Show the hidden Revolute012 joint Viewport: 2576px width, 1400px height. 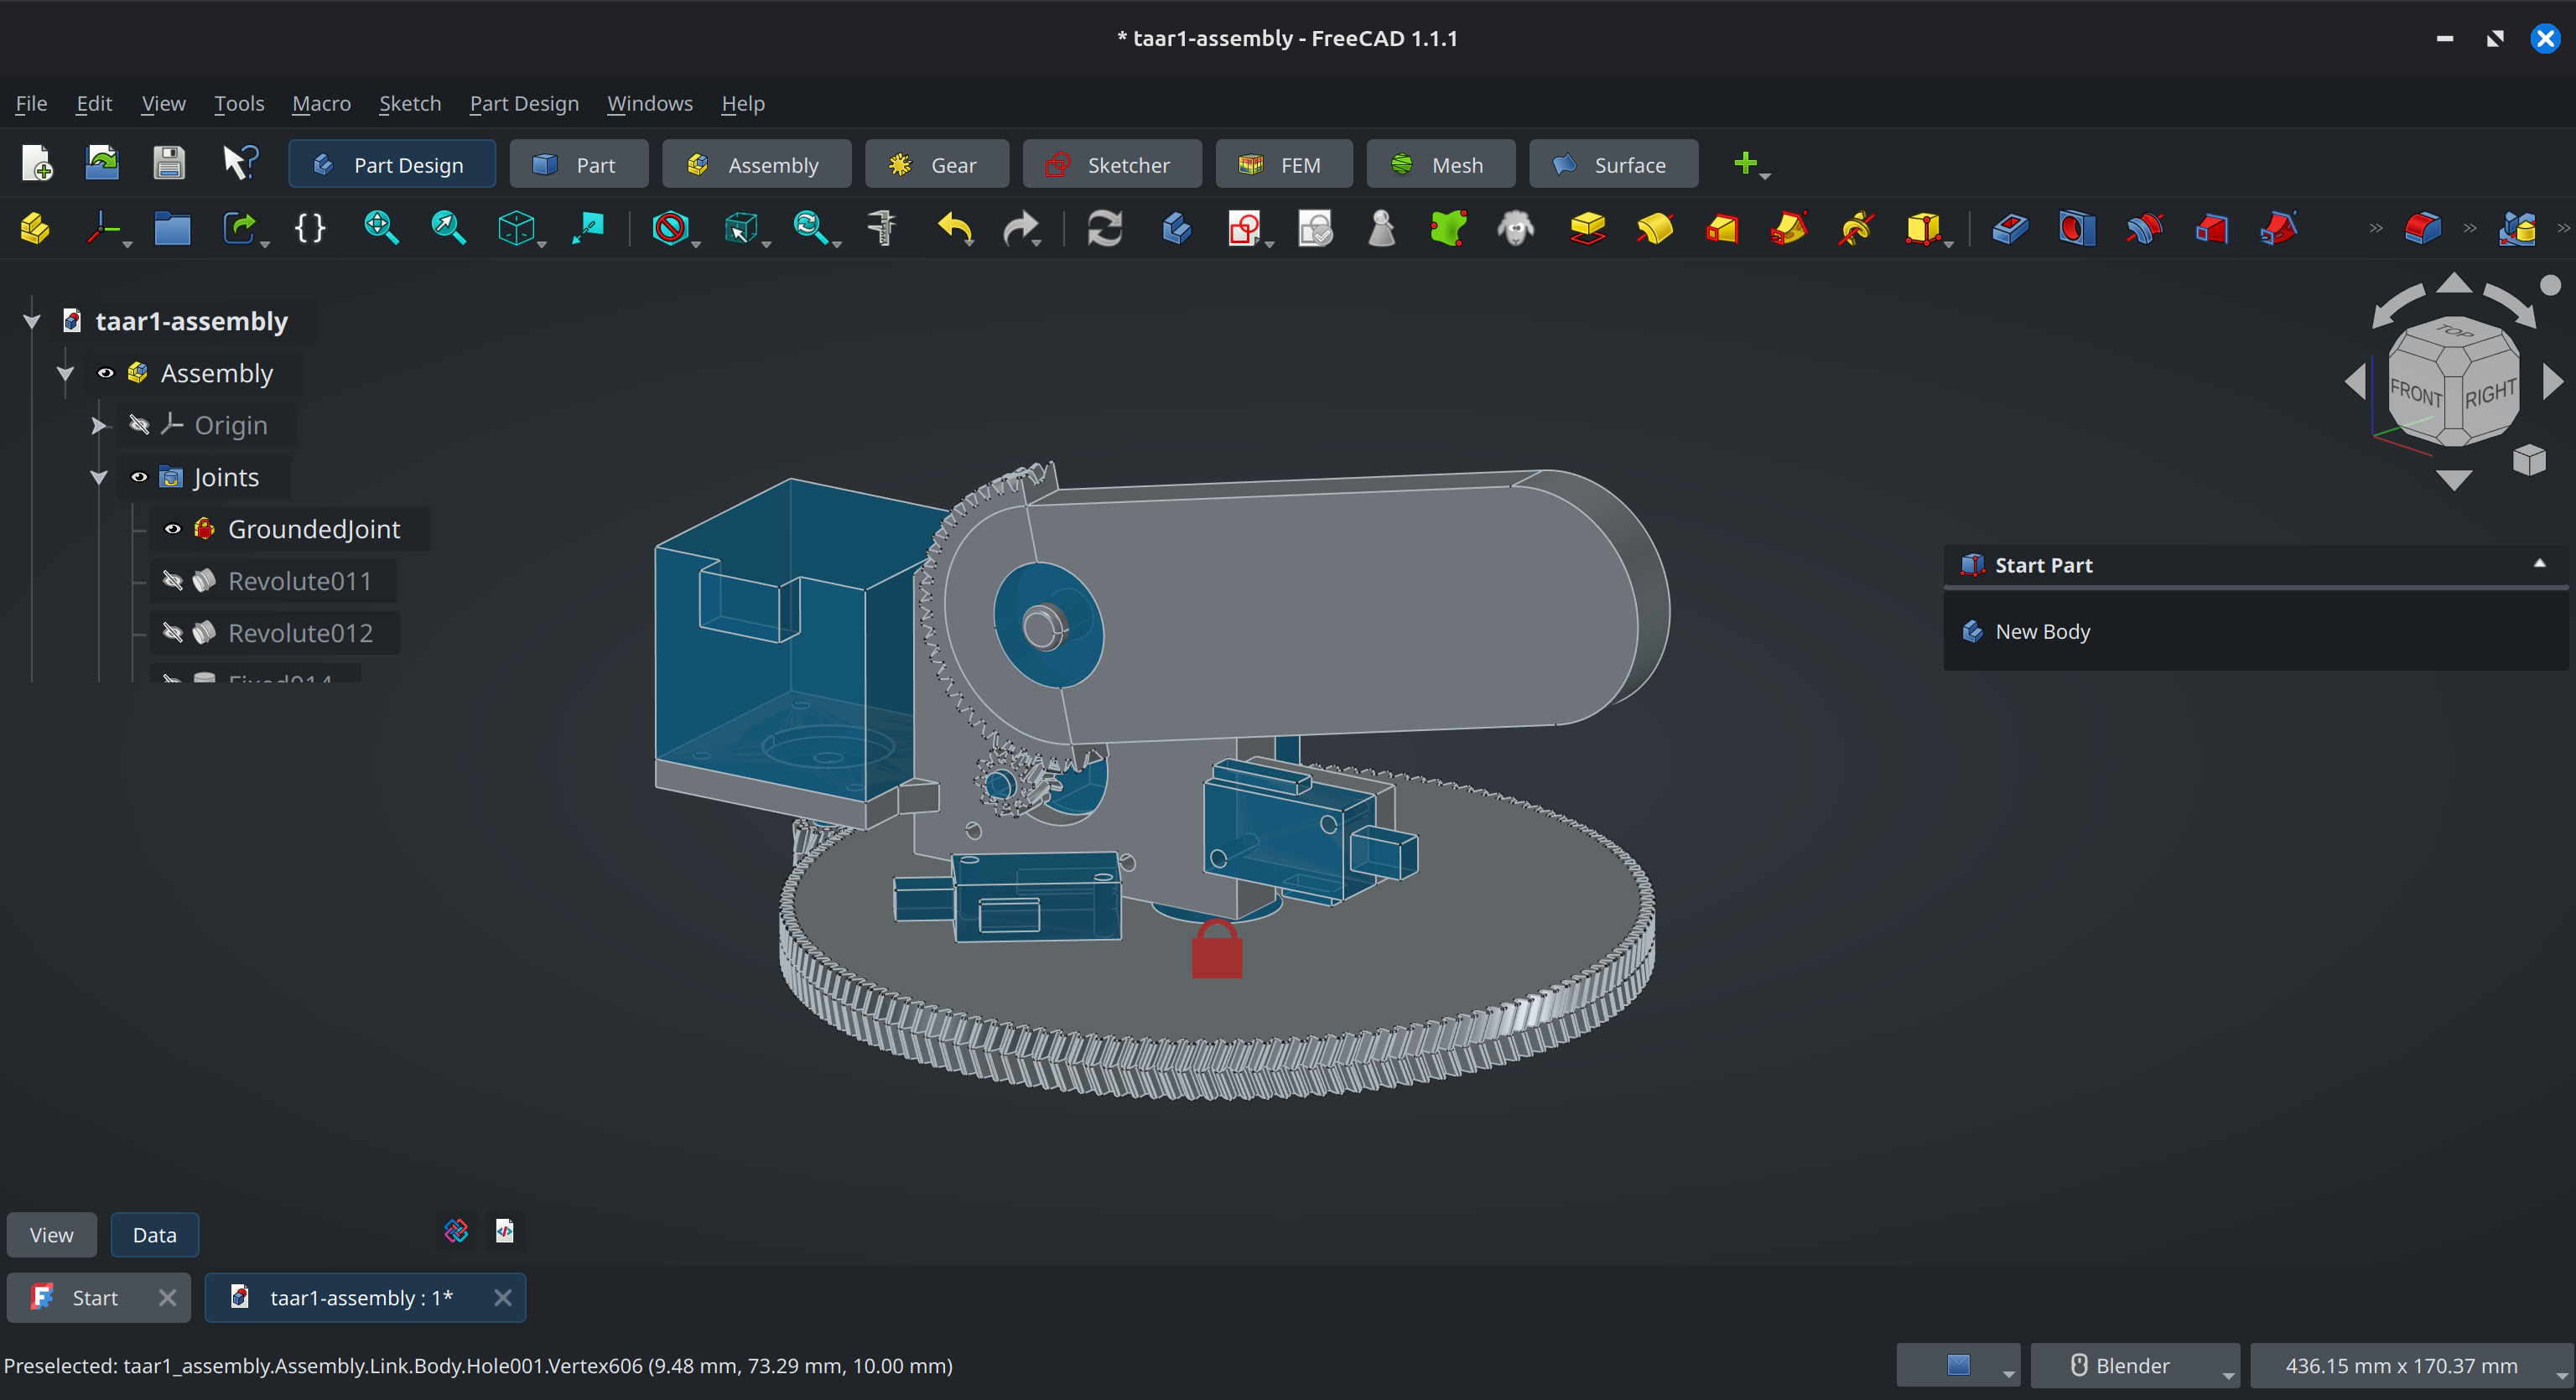click(172, 633)
